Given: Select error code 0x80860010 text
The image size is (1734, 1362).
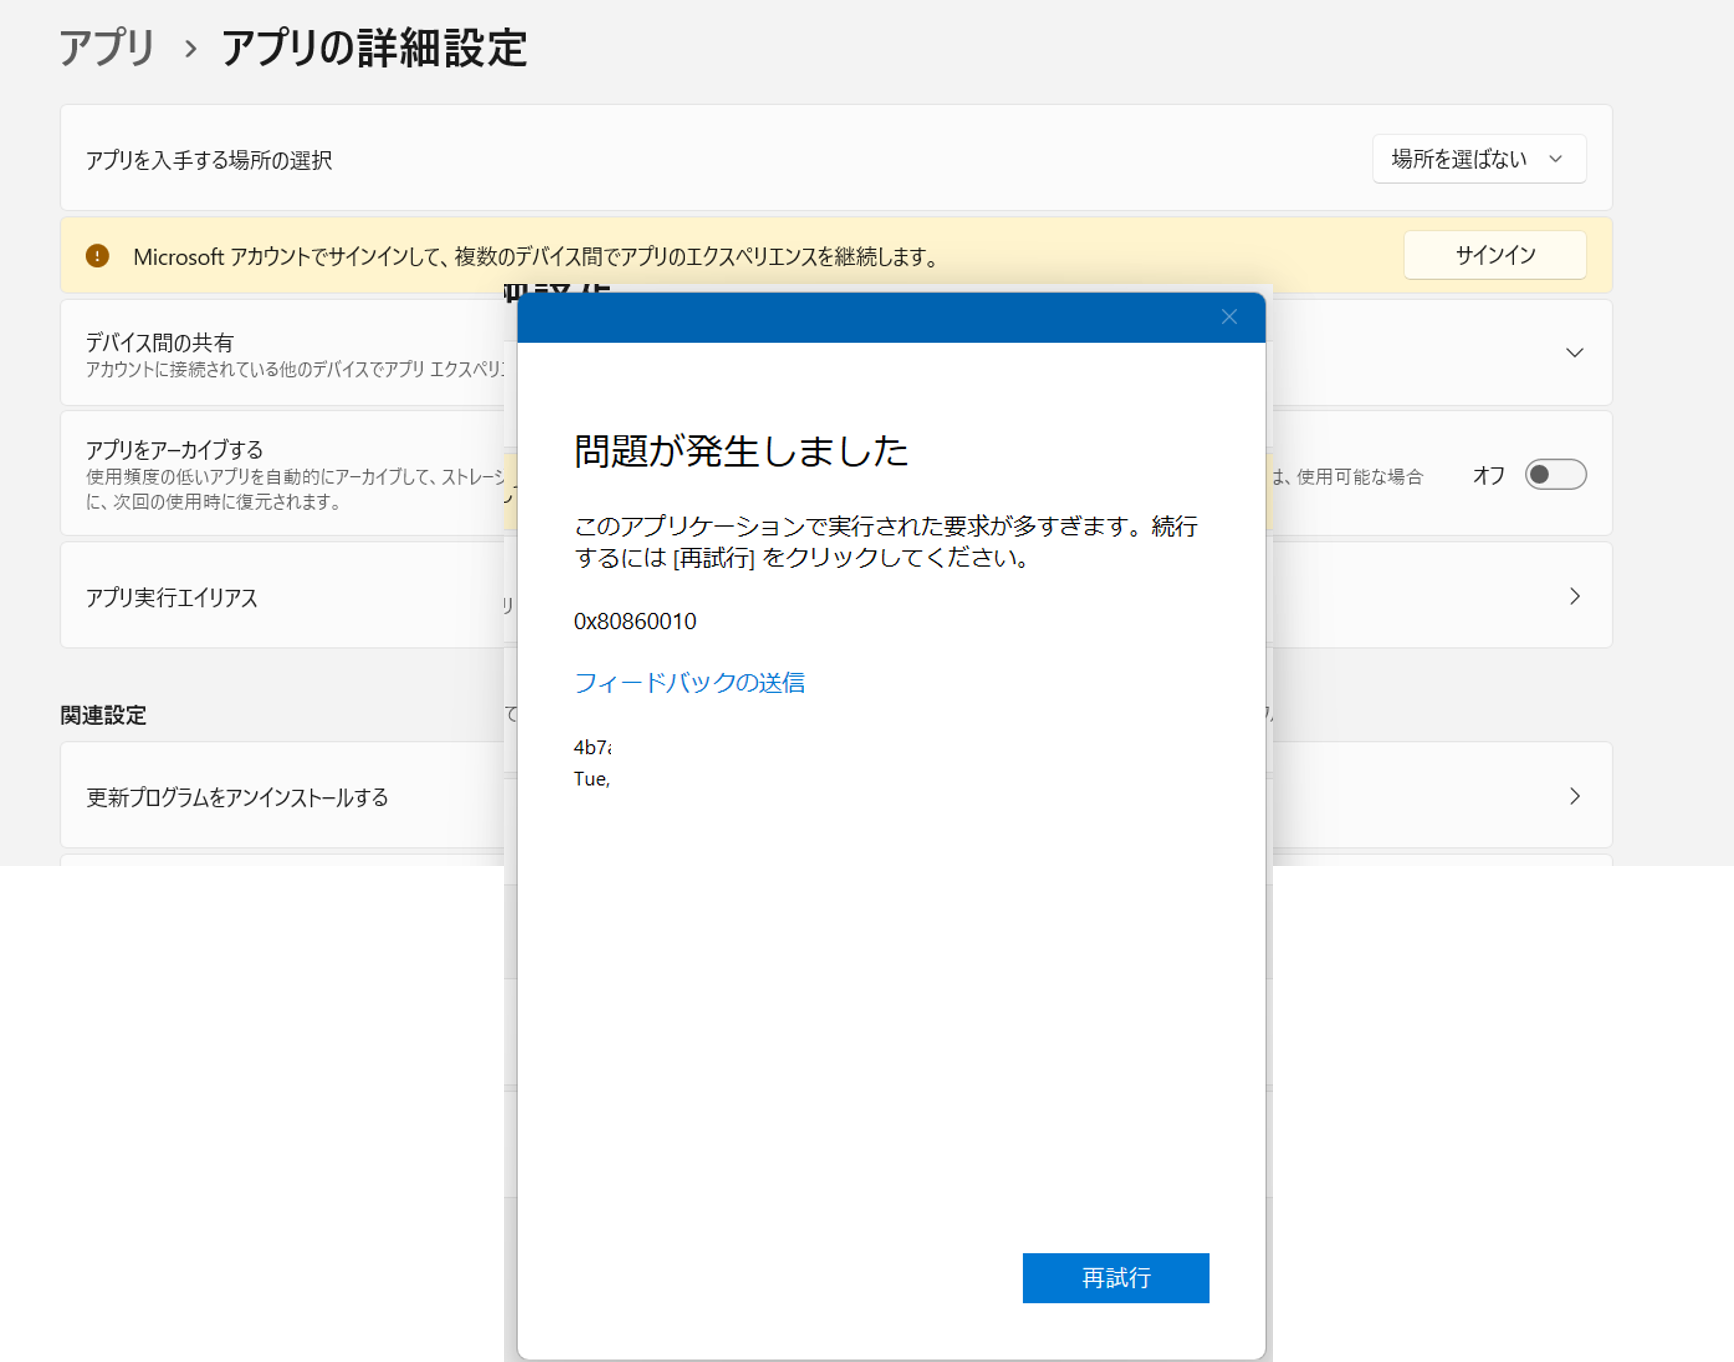Looking at the screenshot, I should (635, 621).
